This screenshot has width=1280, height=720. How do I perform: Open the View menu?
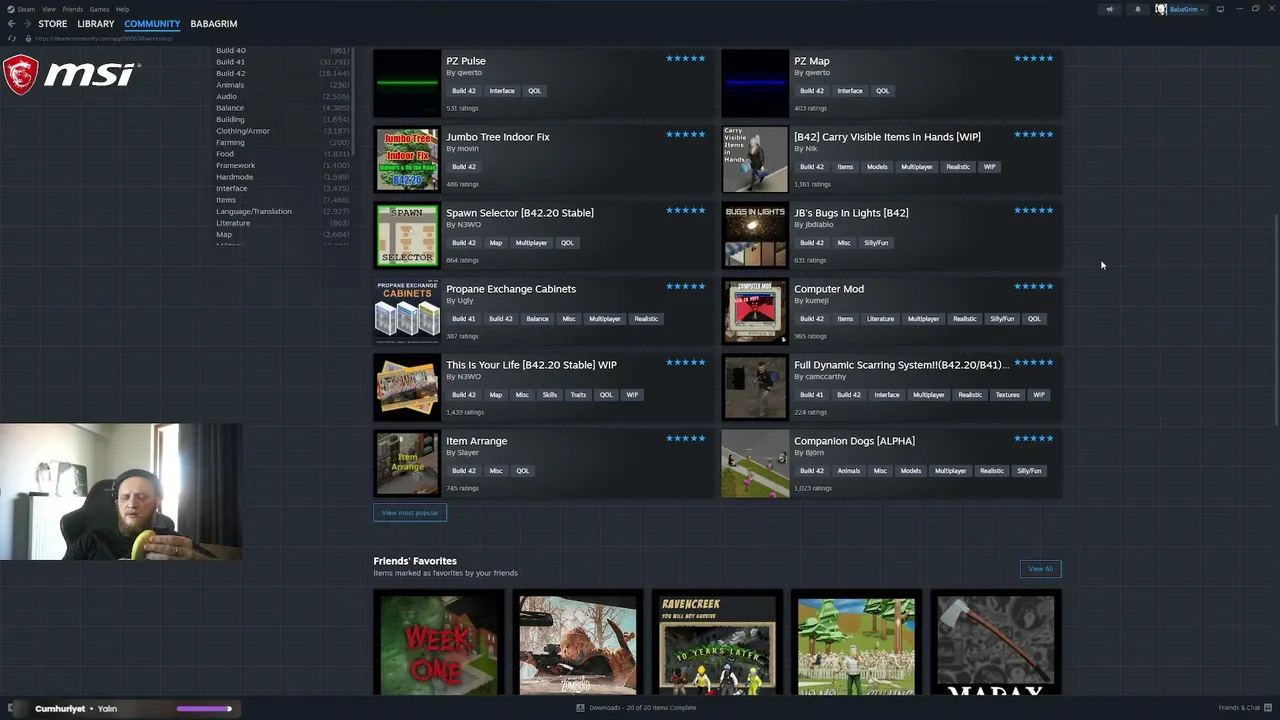pos(48,9)
